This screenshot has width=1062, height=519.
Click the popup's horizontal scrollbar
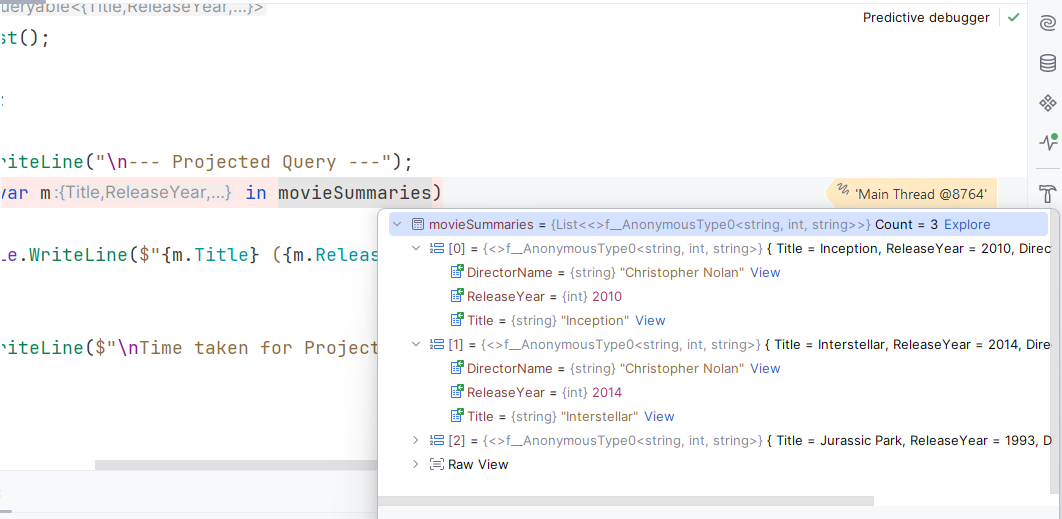626,501
